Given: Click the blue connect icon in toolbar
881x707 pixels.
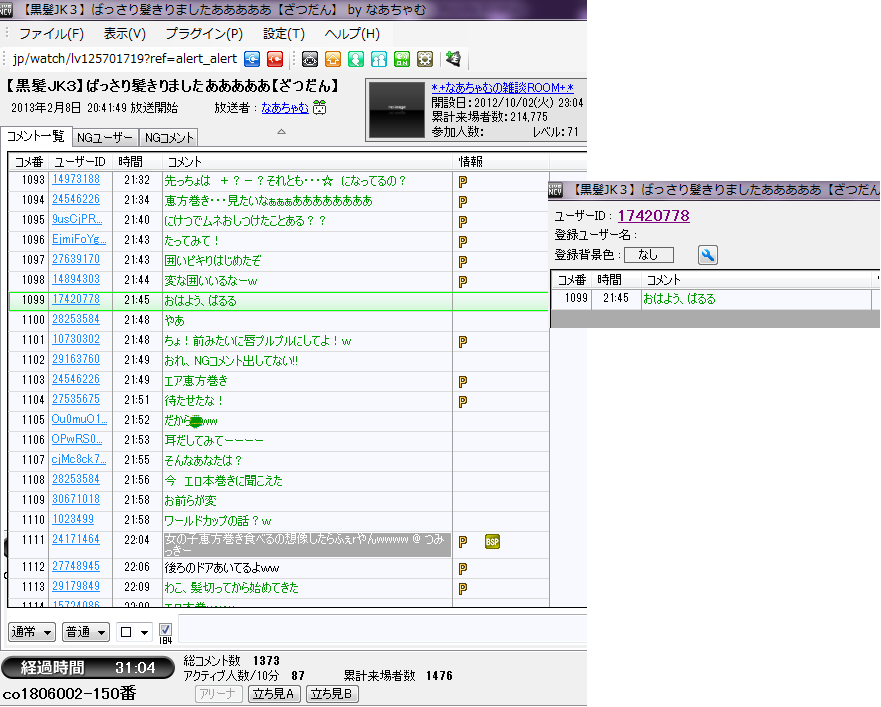Looking at the screenshot, I should tap(252, 58).
